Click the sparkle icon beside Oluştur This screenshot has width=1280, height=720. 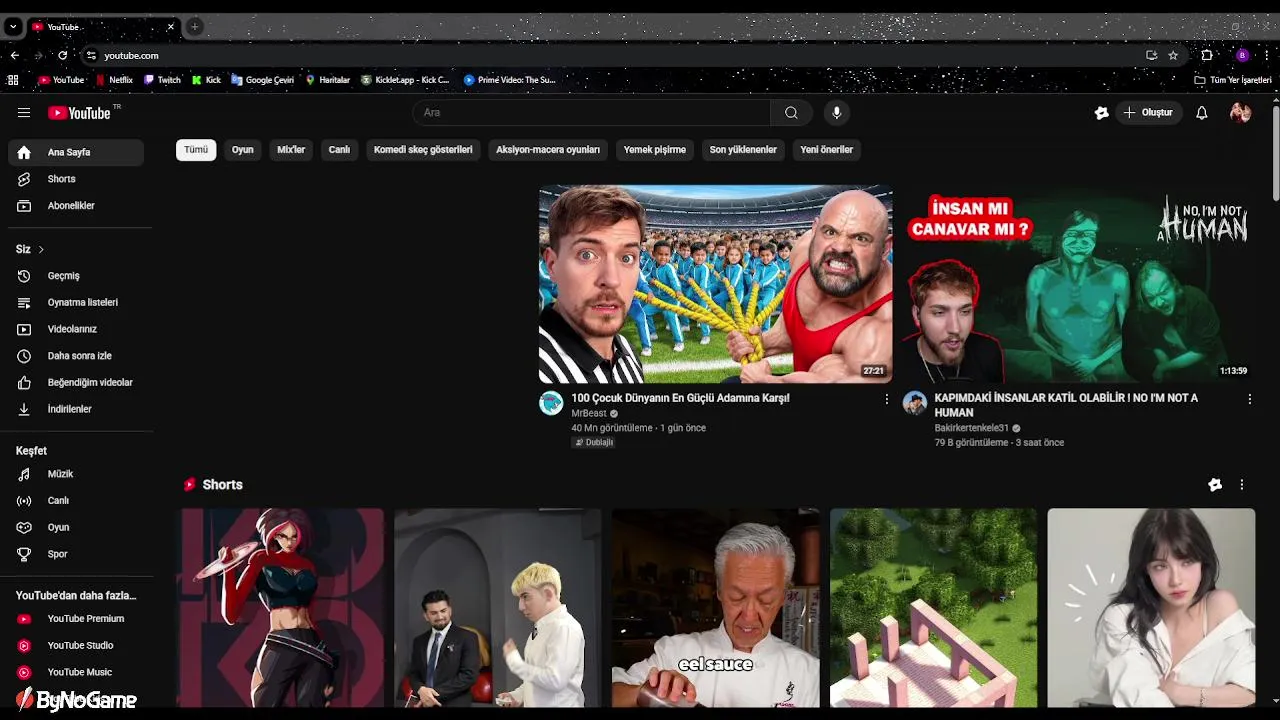point(1101,113)
